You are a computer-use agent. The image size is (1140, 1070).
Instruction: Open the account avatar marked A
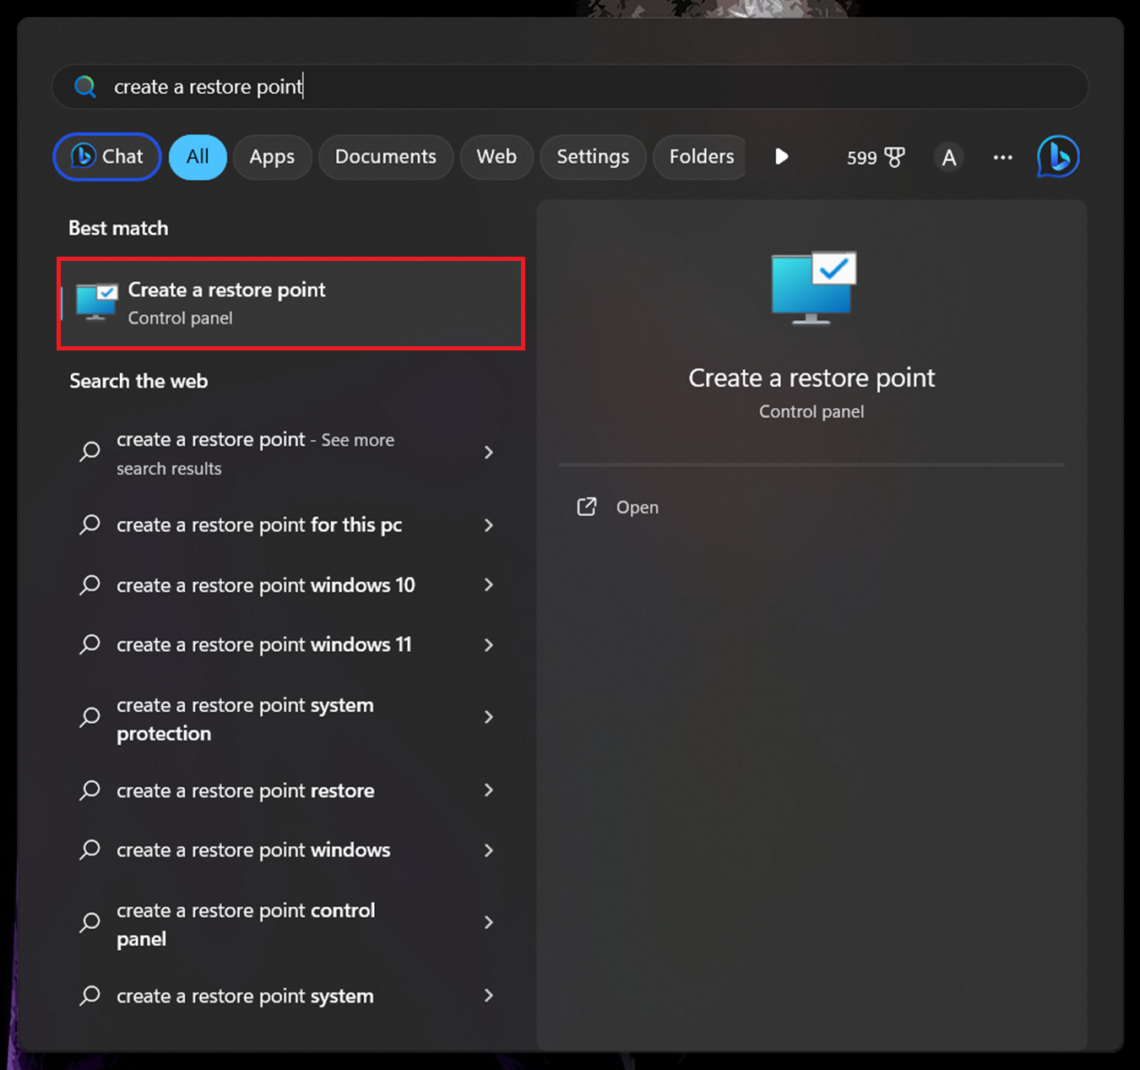pyautogui.click(x=948, y=156)
